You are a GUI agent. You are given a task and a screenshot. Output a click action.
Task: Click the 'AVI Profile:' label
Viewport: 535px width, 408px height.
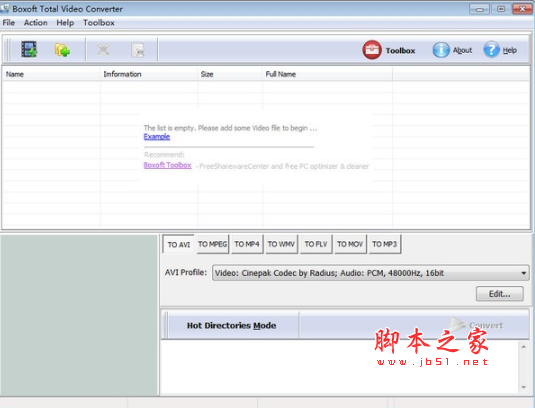[x=186, y=273]
